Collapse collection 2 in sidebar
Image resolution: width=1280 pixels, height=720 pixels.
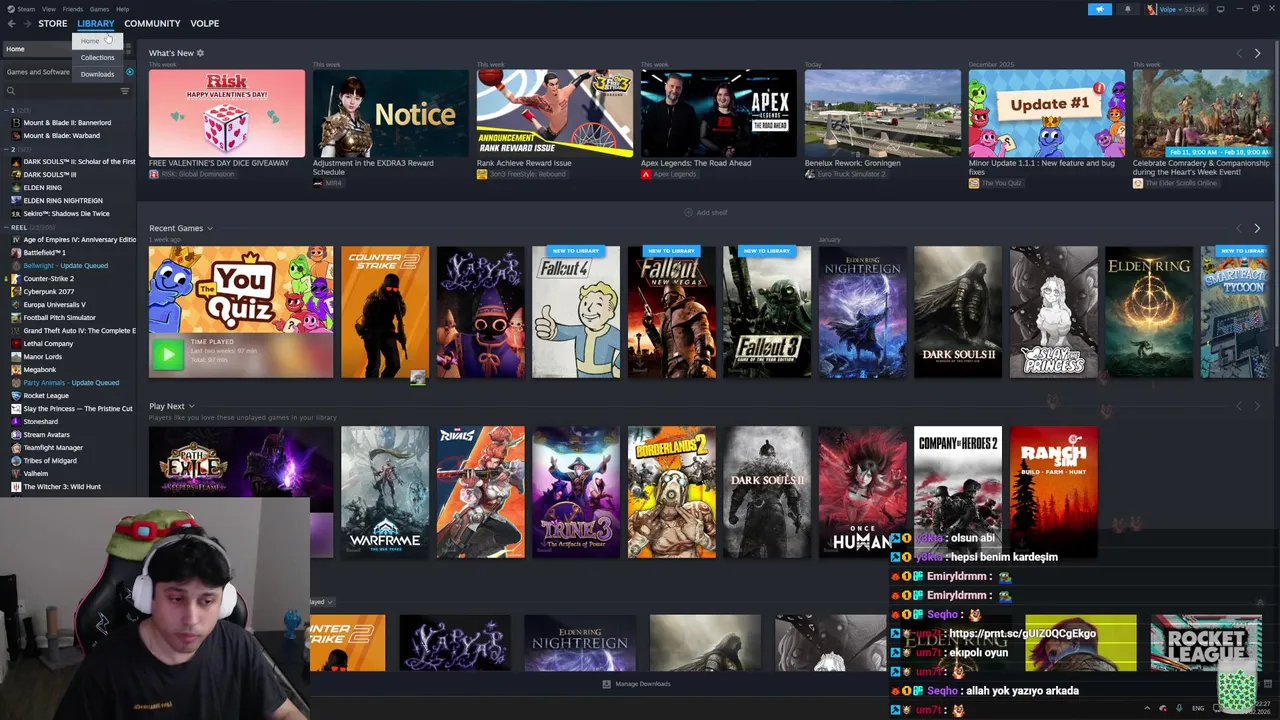point(6,149)
